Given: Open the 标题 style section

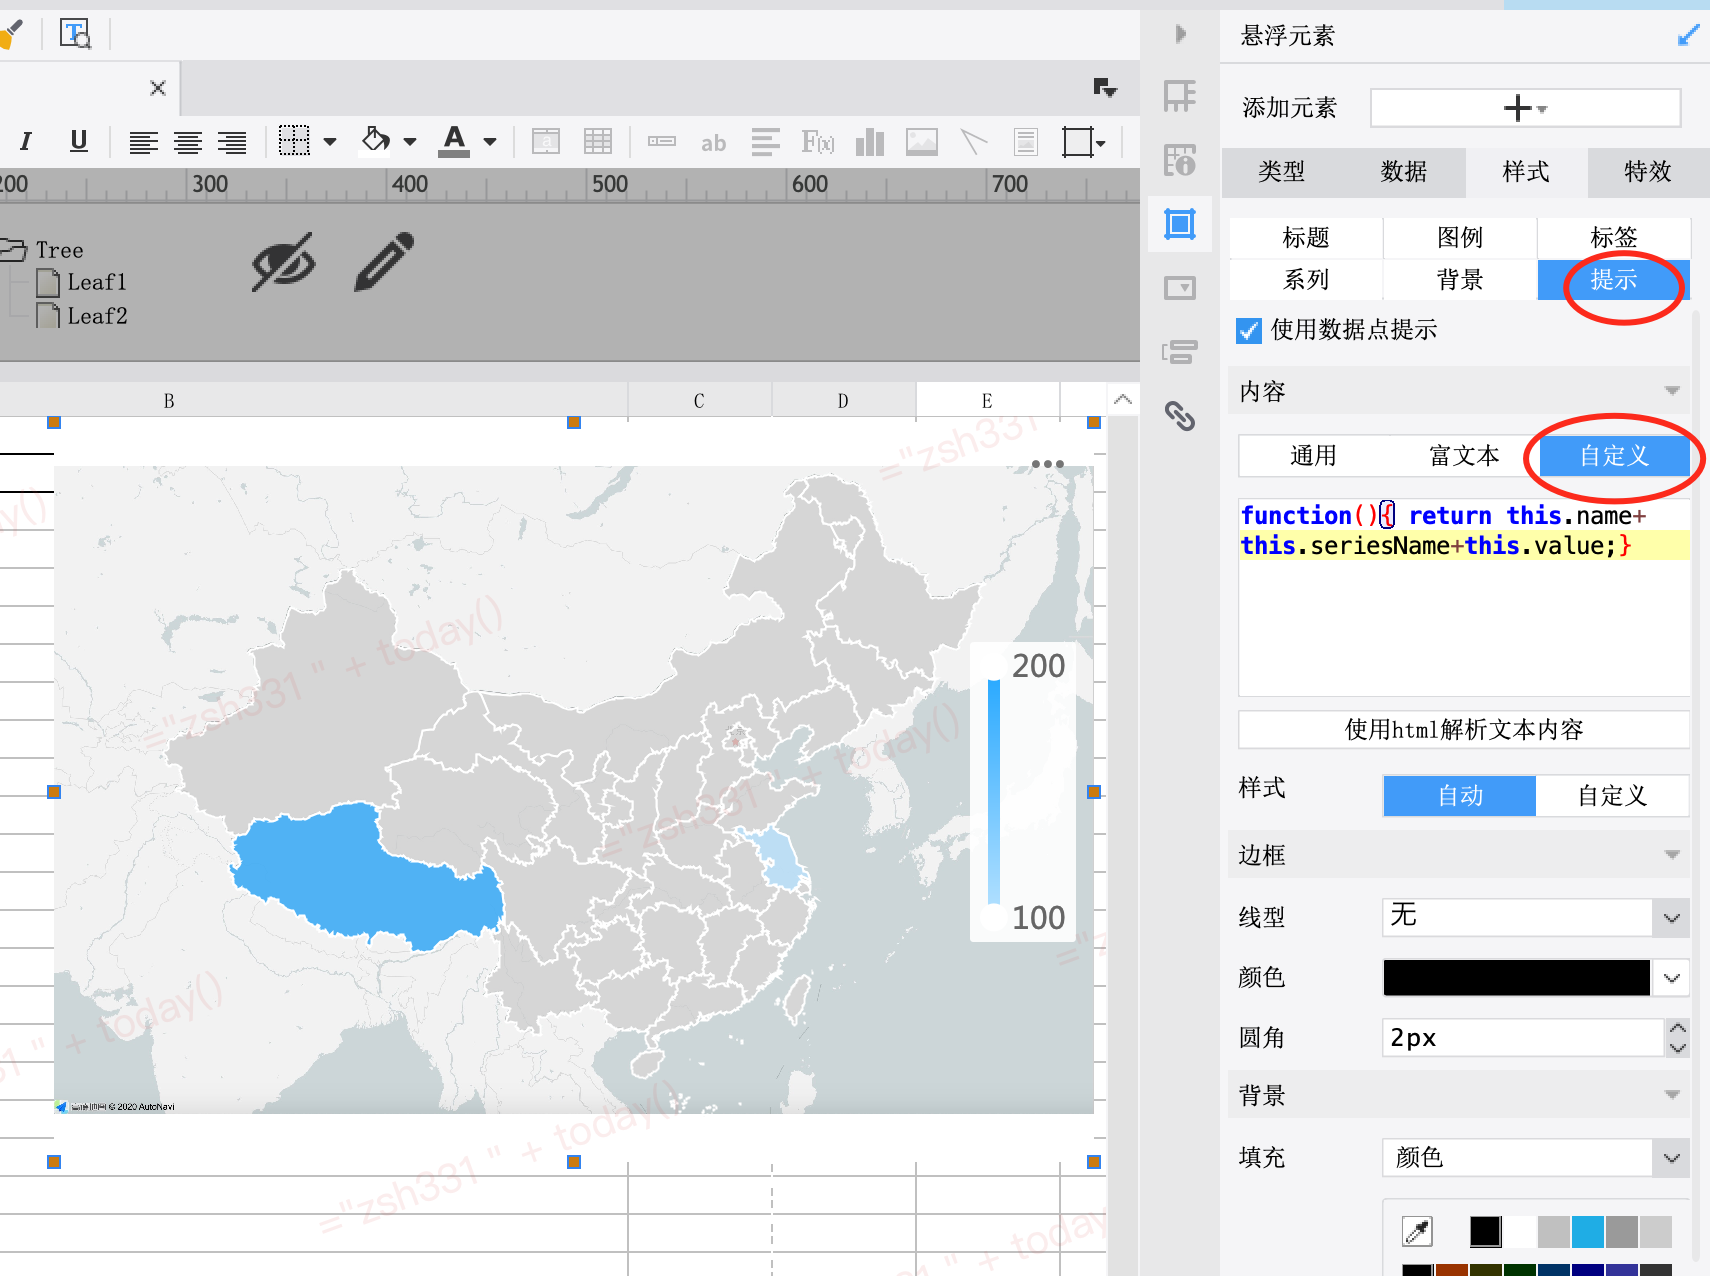Looking at the screenshot, I should [1306, 238].
